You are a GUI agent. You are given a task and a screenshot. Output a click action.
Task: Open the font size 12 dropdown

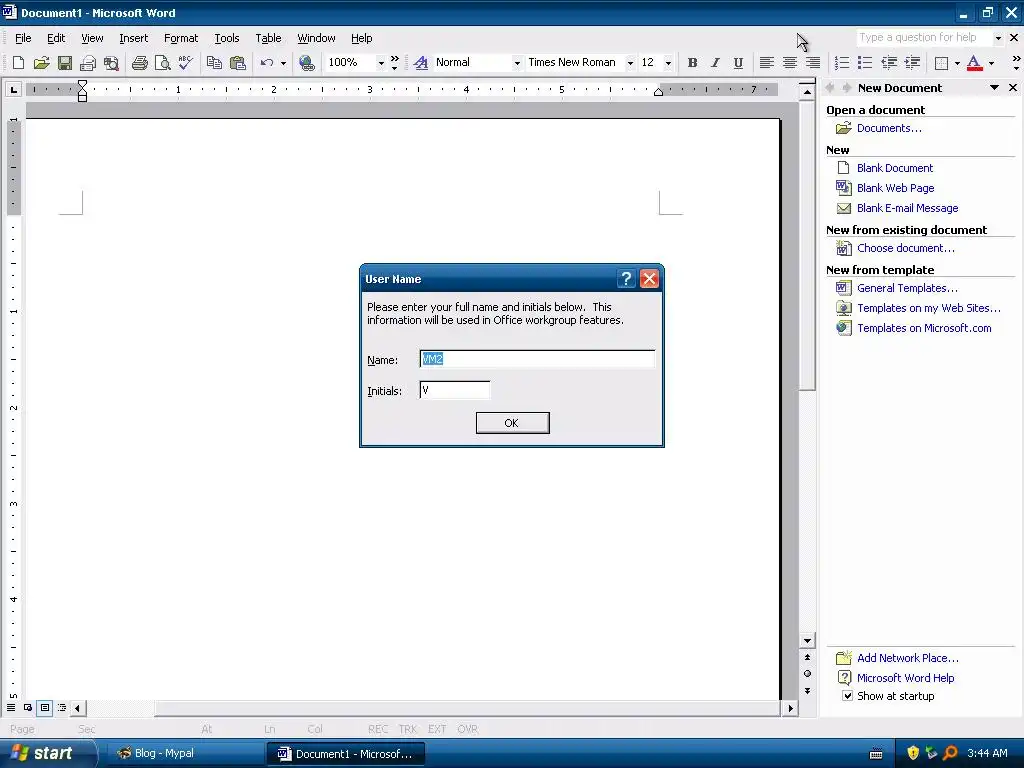pos(667,63)
